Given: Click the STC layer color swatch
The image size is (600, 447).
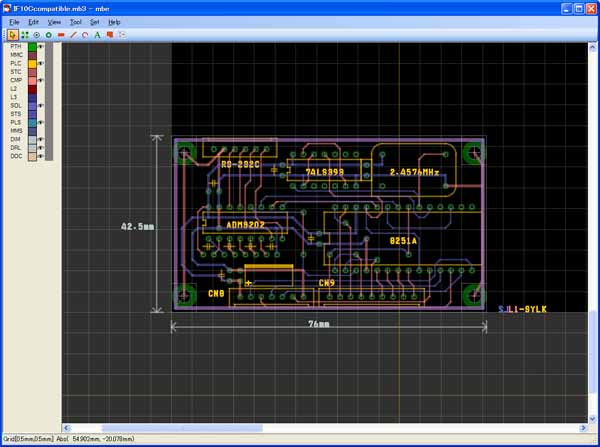Looking at the screenshot, I should tap(33, 72).
